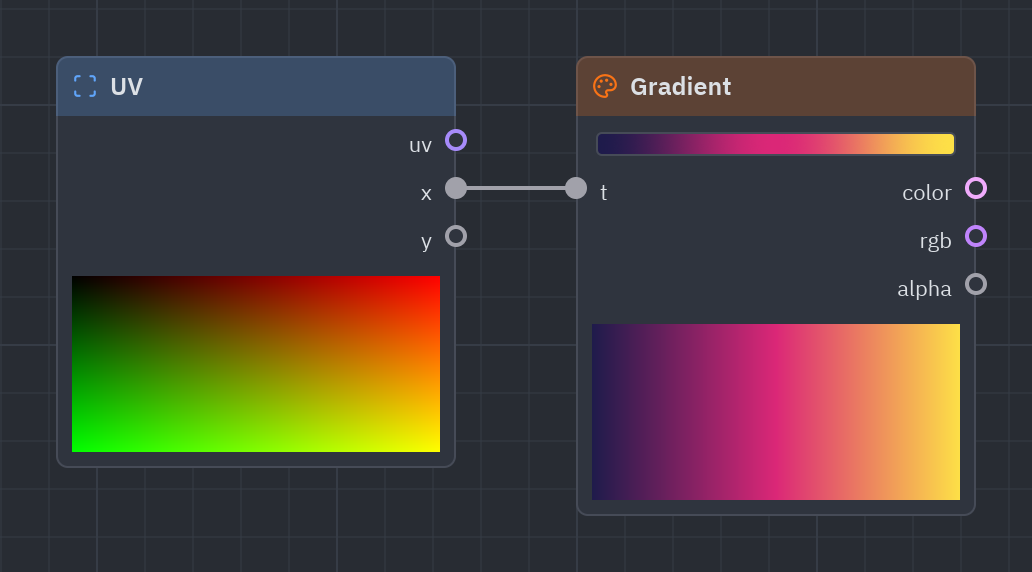Select the wire connecting x to t
The height and width of the screenshot is (572, 1032).
[x=516, y=188]
